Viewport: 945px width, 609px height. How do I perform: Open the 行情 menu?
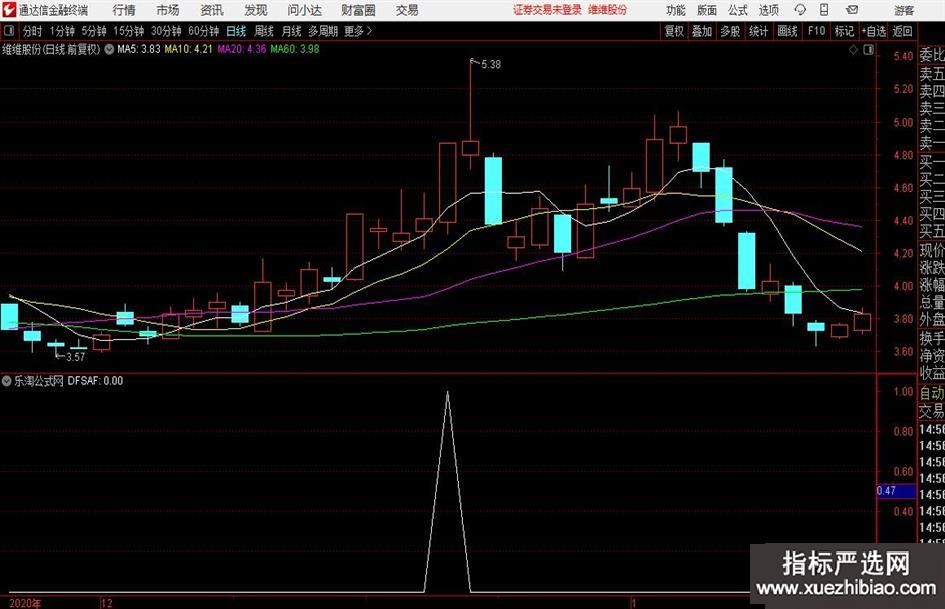click(x=124, y=10)
